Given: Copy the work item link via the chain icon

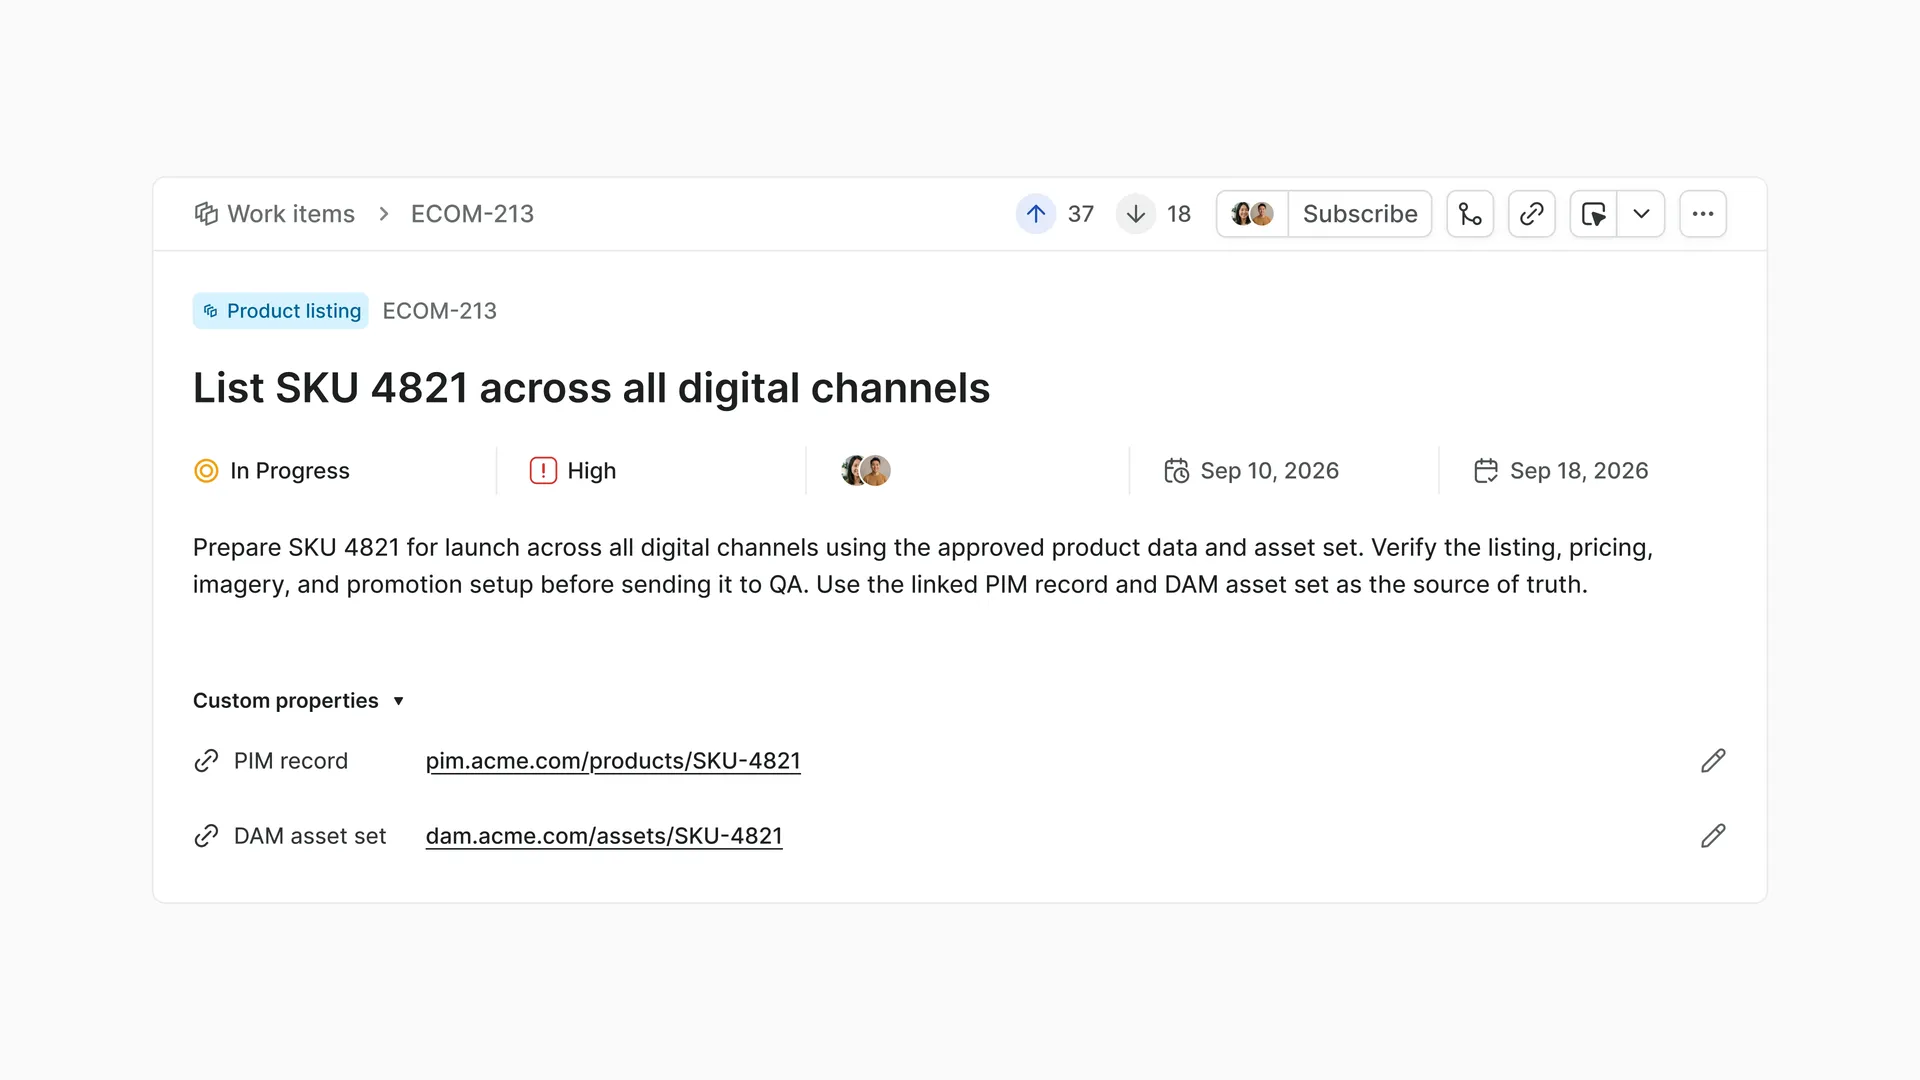Looking at the screenshot, I should pyautogui.click(x=1532, y=214).
